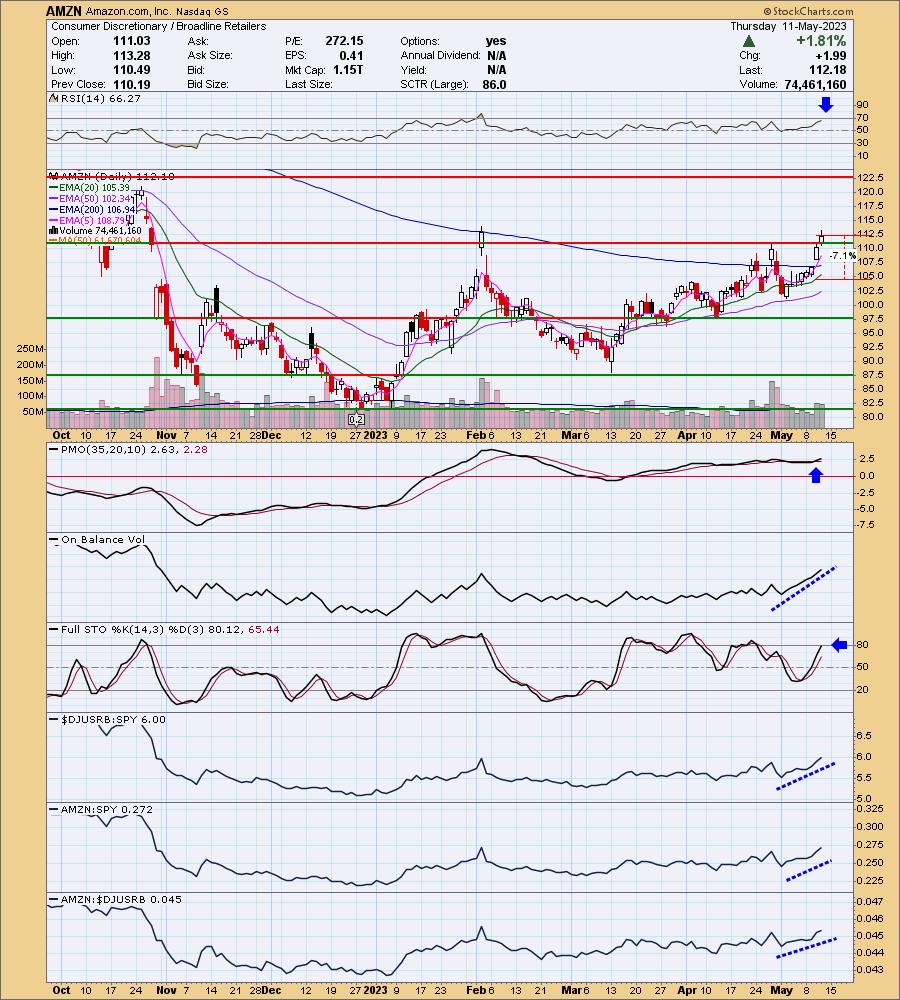This screenshot has height=1000, width=900.
Task: Click the 'Ask Size:' field label
Action: 210,55
